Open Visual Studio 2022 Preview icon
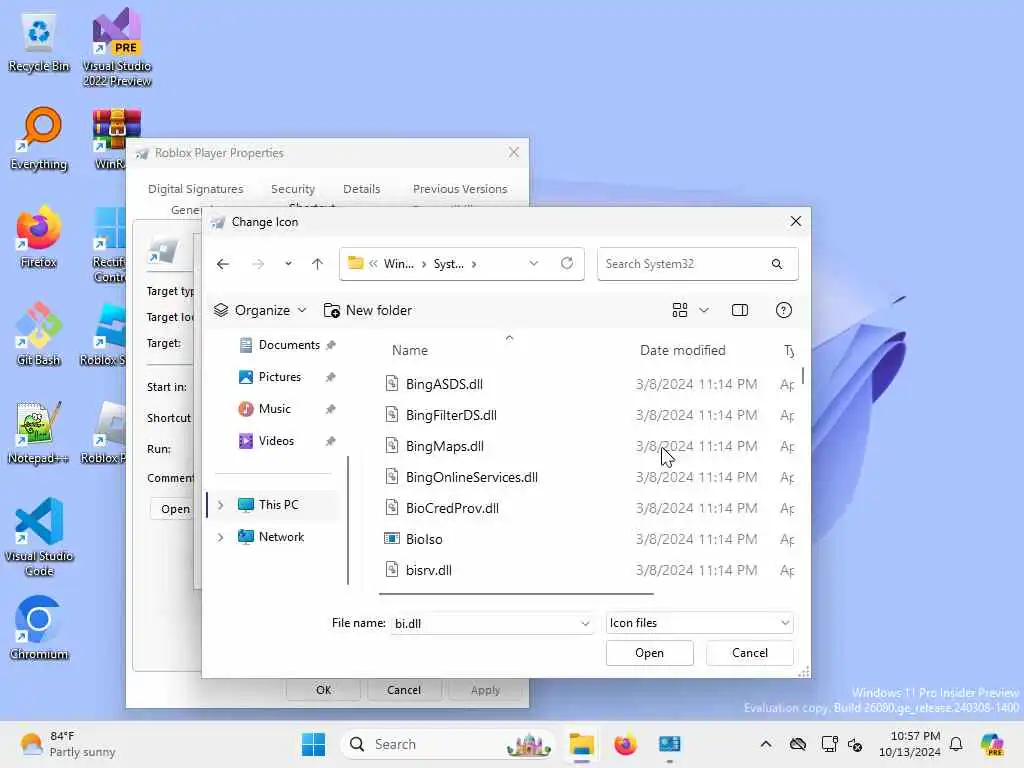Screen dimensions: 1024x768 [x=117, y=47]
